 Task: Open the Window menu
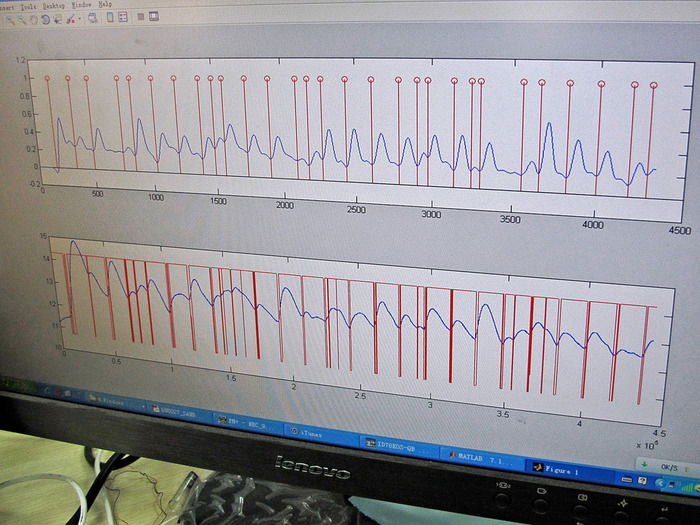click(81, 5)
